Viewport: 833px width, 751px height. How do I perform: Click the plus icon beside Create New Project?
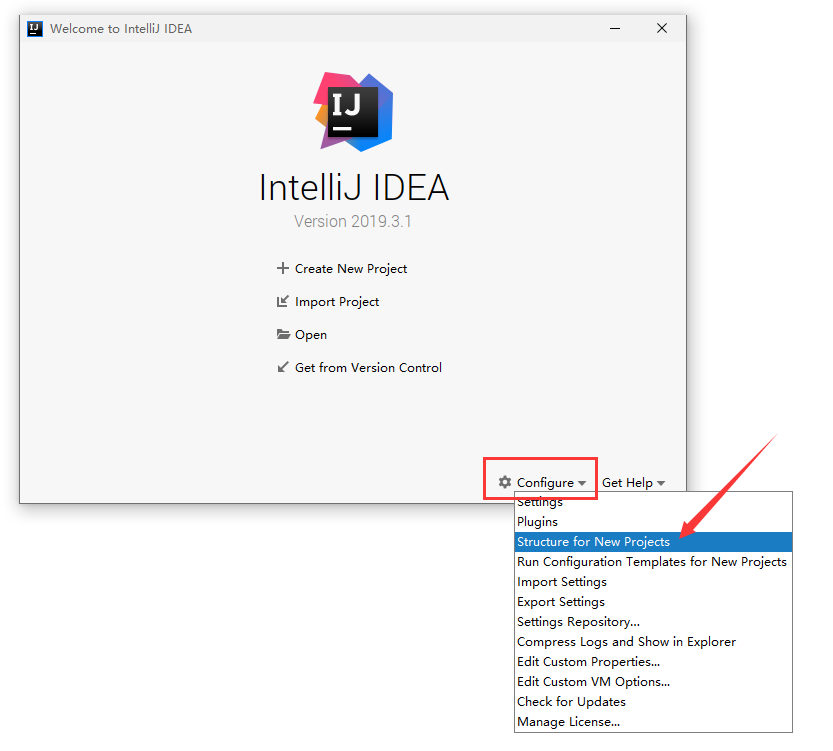(283, 268)
